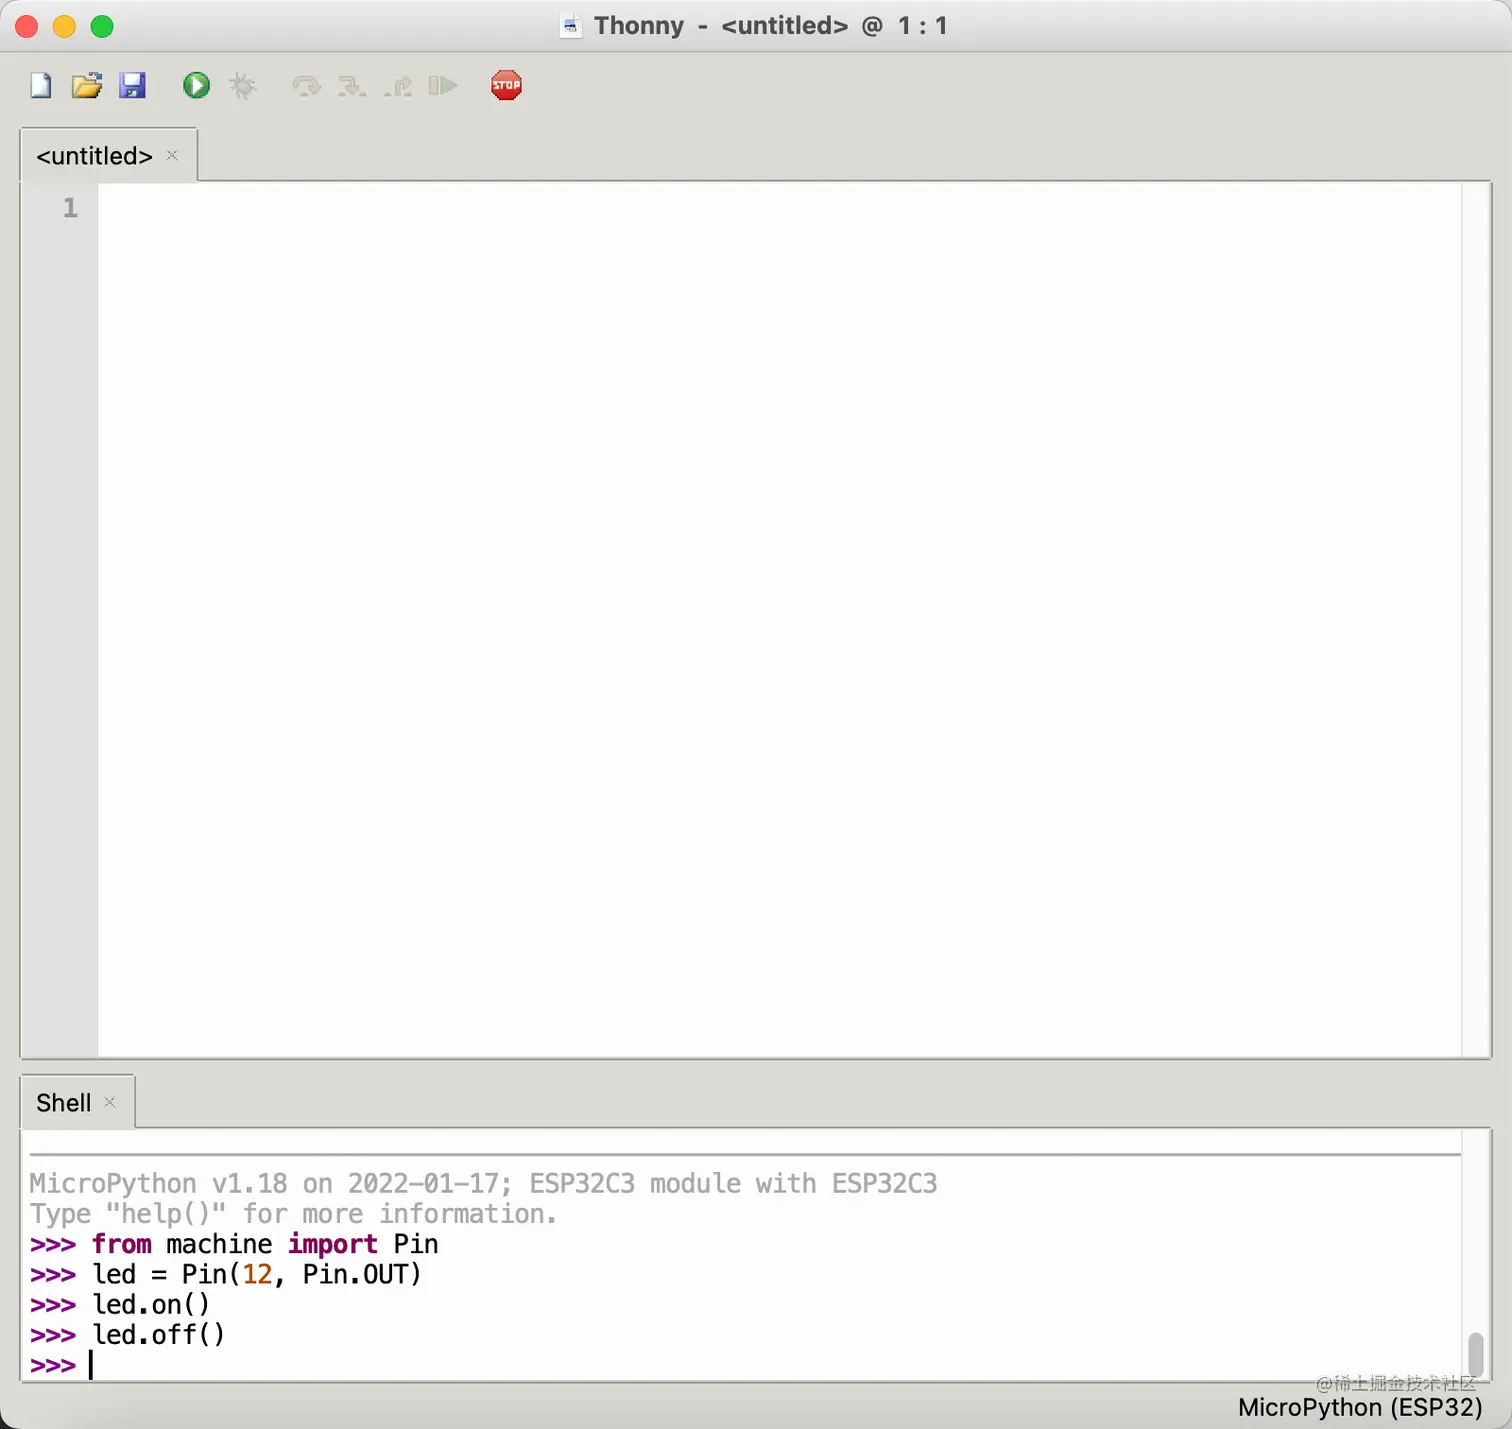Click the Step into icon
The height and width of the screenshot is (1429, 1512).
tap(352, 86)
